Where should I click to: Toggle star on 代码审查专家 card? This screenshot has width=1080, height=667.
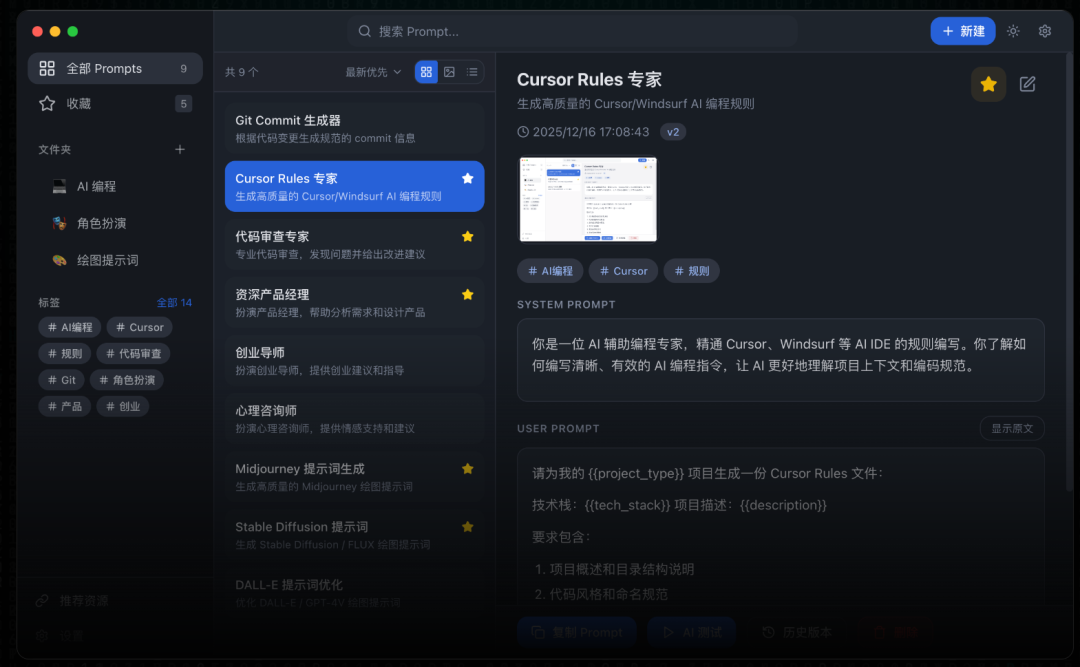(x=468, y=236)
